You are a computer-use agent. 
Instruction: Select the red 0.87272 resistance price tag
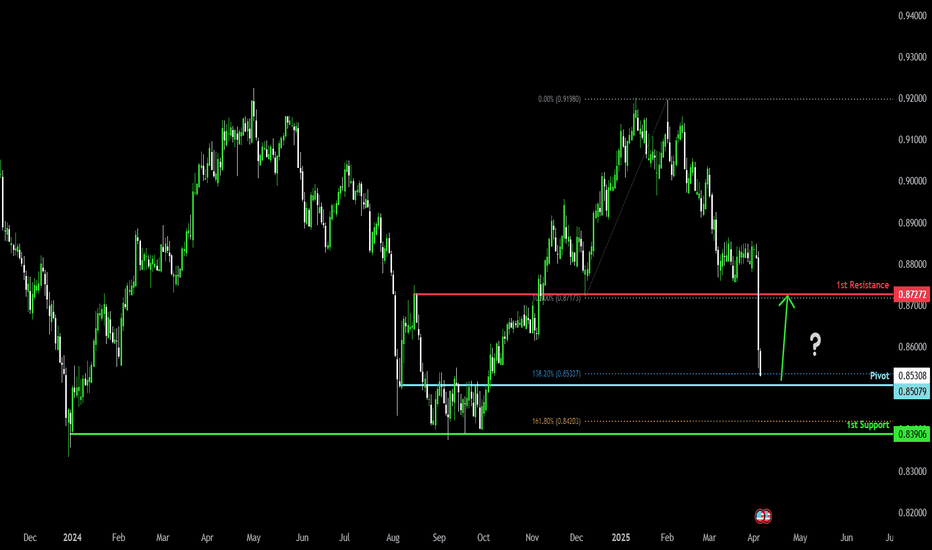912,294
